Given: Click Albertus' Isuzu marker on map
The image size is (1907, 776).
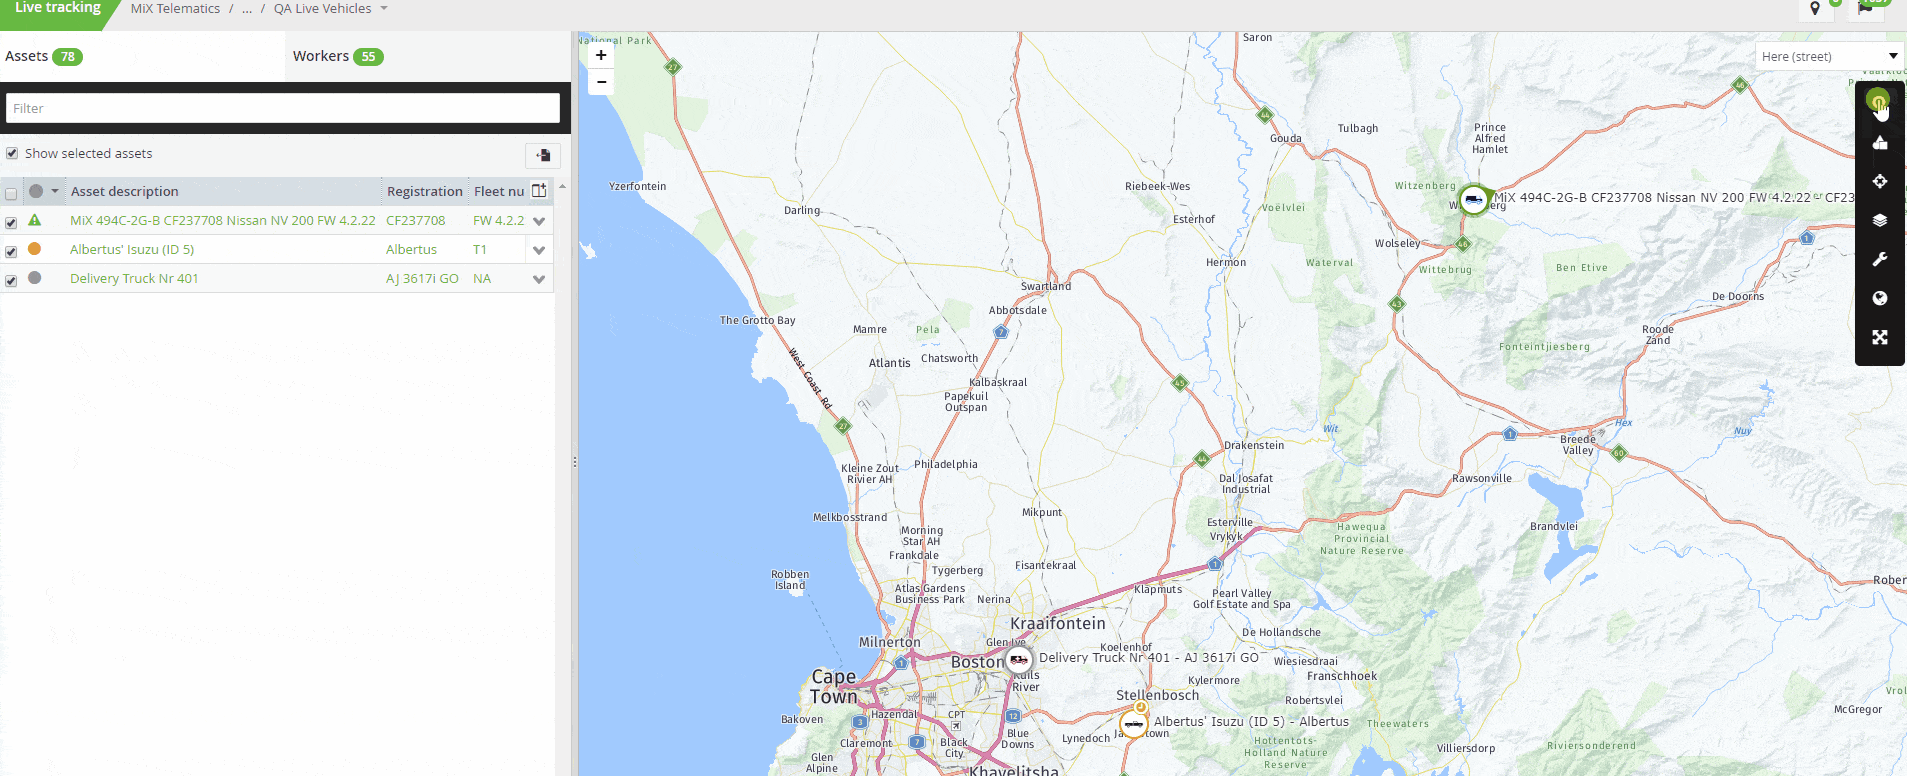Looking at the screenshot, I should pyautogui.click(x=1133, y=723).
